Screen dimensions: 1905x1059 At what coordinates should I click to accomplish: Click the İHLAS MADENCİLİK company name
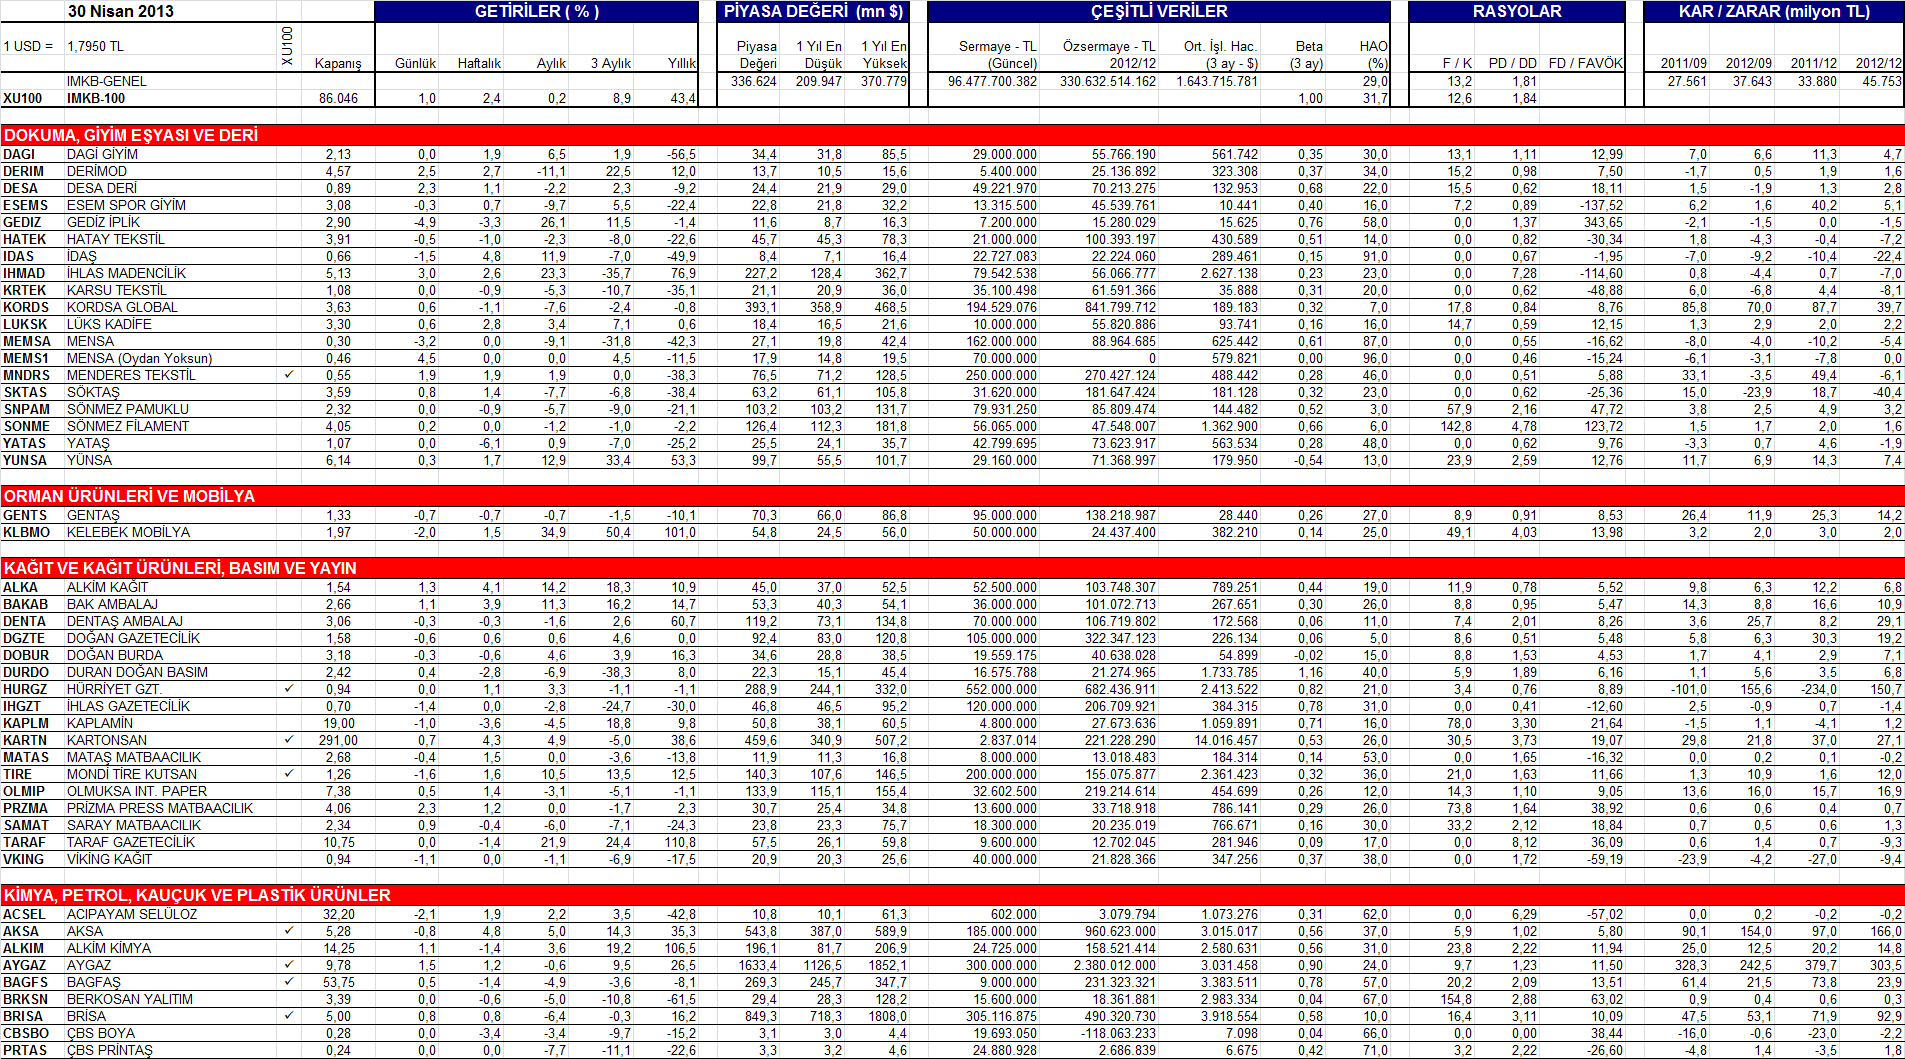126,273
